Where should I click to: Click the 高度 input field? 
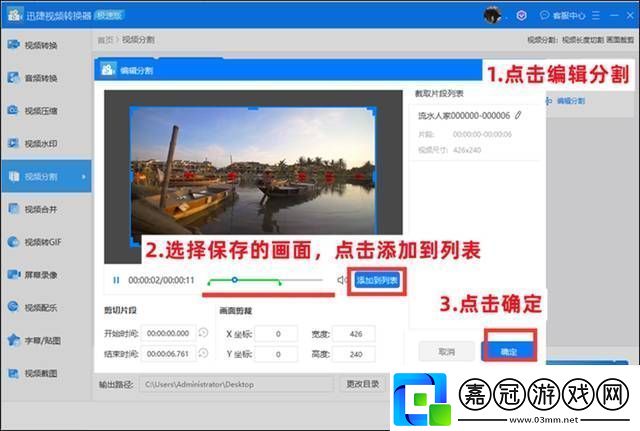point(354,354)
